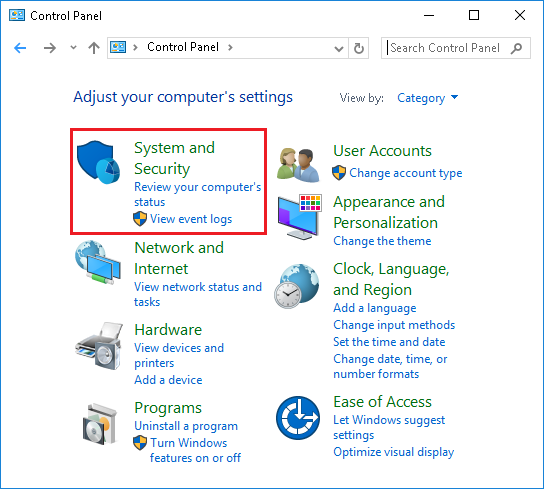
Task: Click the up arrow to parent folder
Action: (x=94, y=48)
